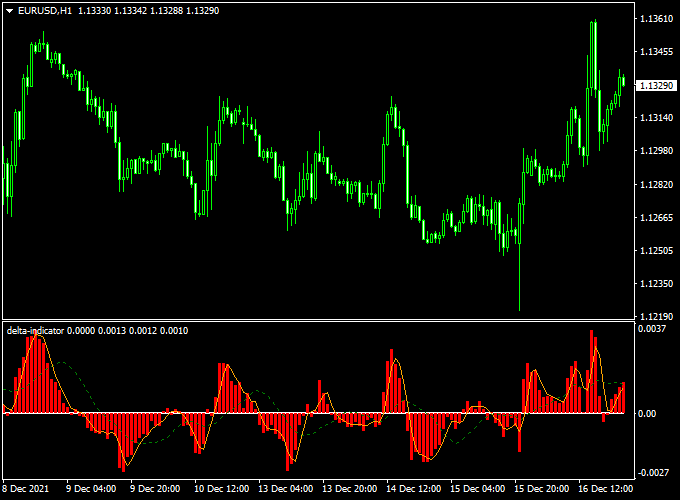Select the 1.13140 price axis label

coord(657,118)
